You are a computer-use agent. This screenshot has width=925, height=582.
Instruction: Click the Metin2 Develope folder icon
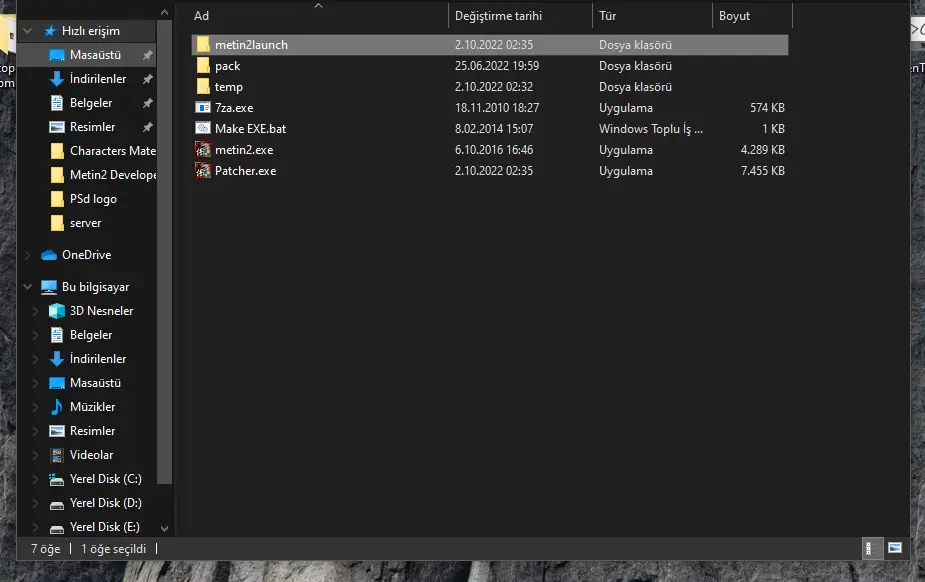pyautogui.click(x=57, y=175)
